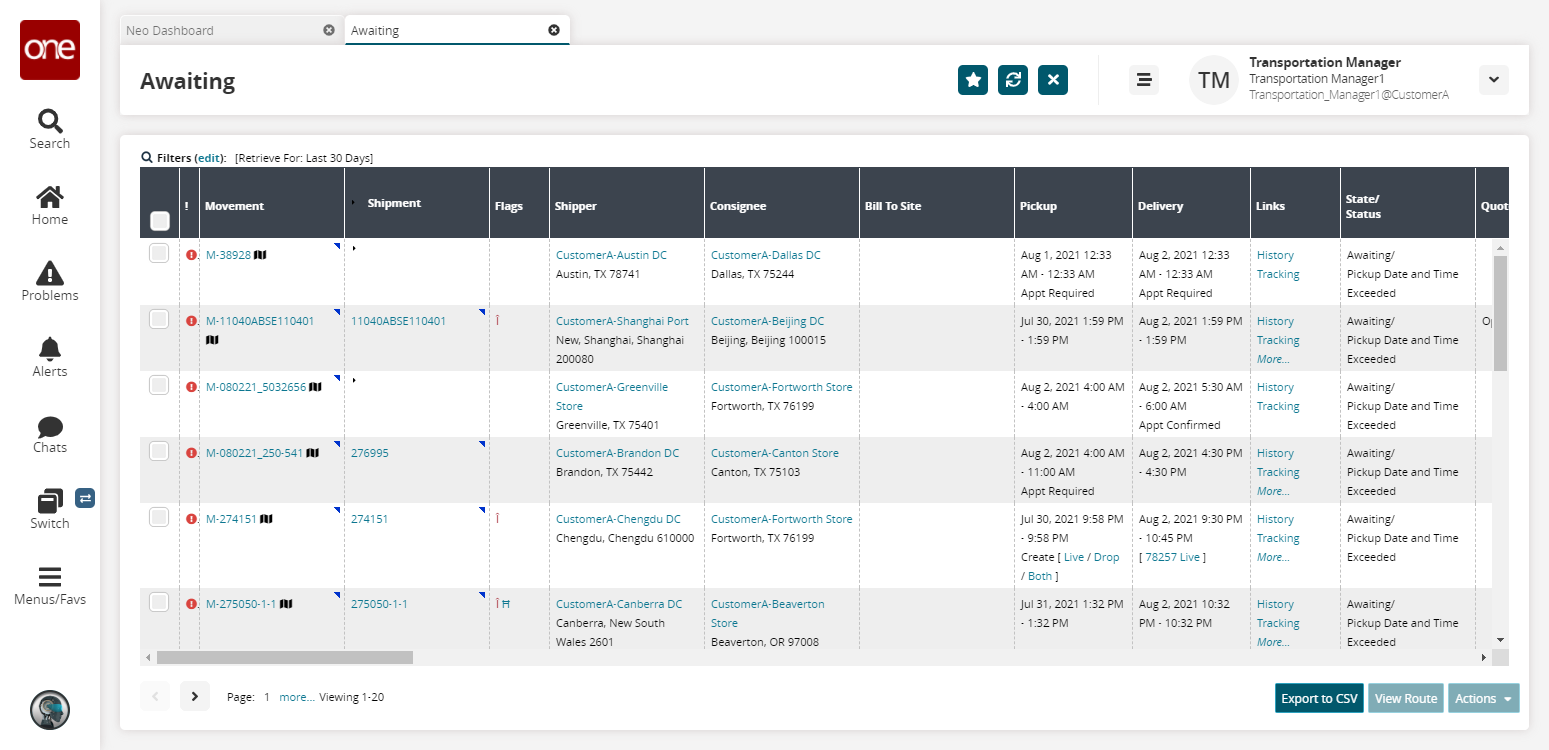Click map icon next to M-38928
1549x750 pixels.
pos(261,255)
